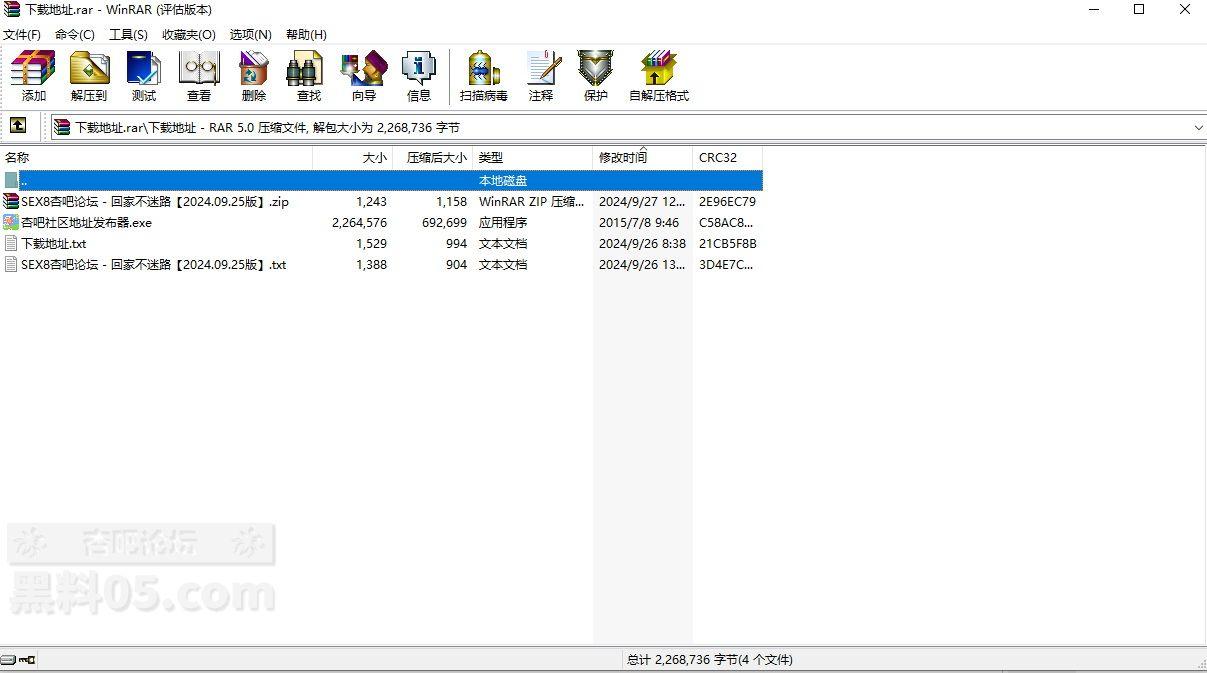Image resolution: width=1207 pixels, height=673 pixels.
Task: Open the 自解压格式 SFX icon
Action: click(659, 77)
